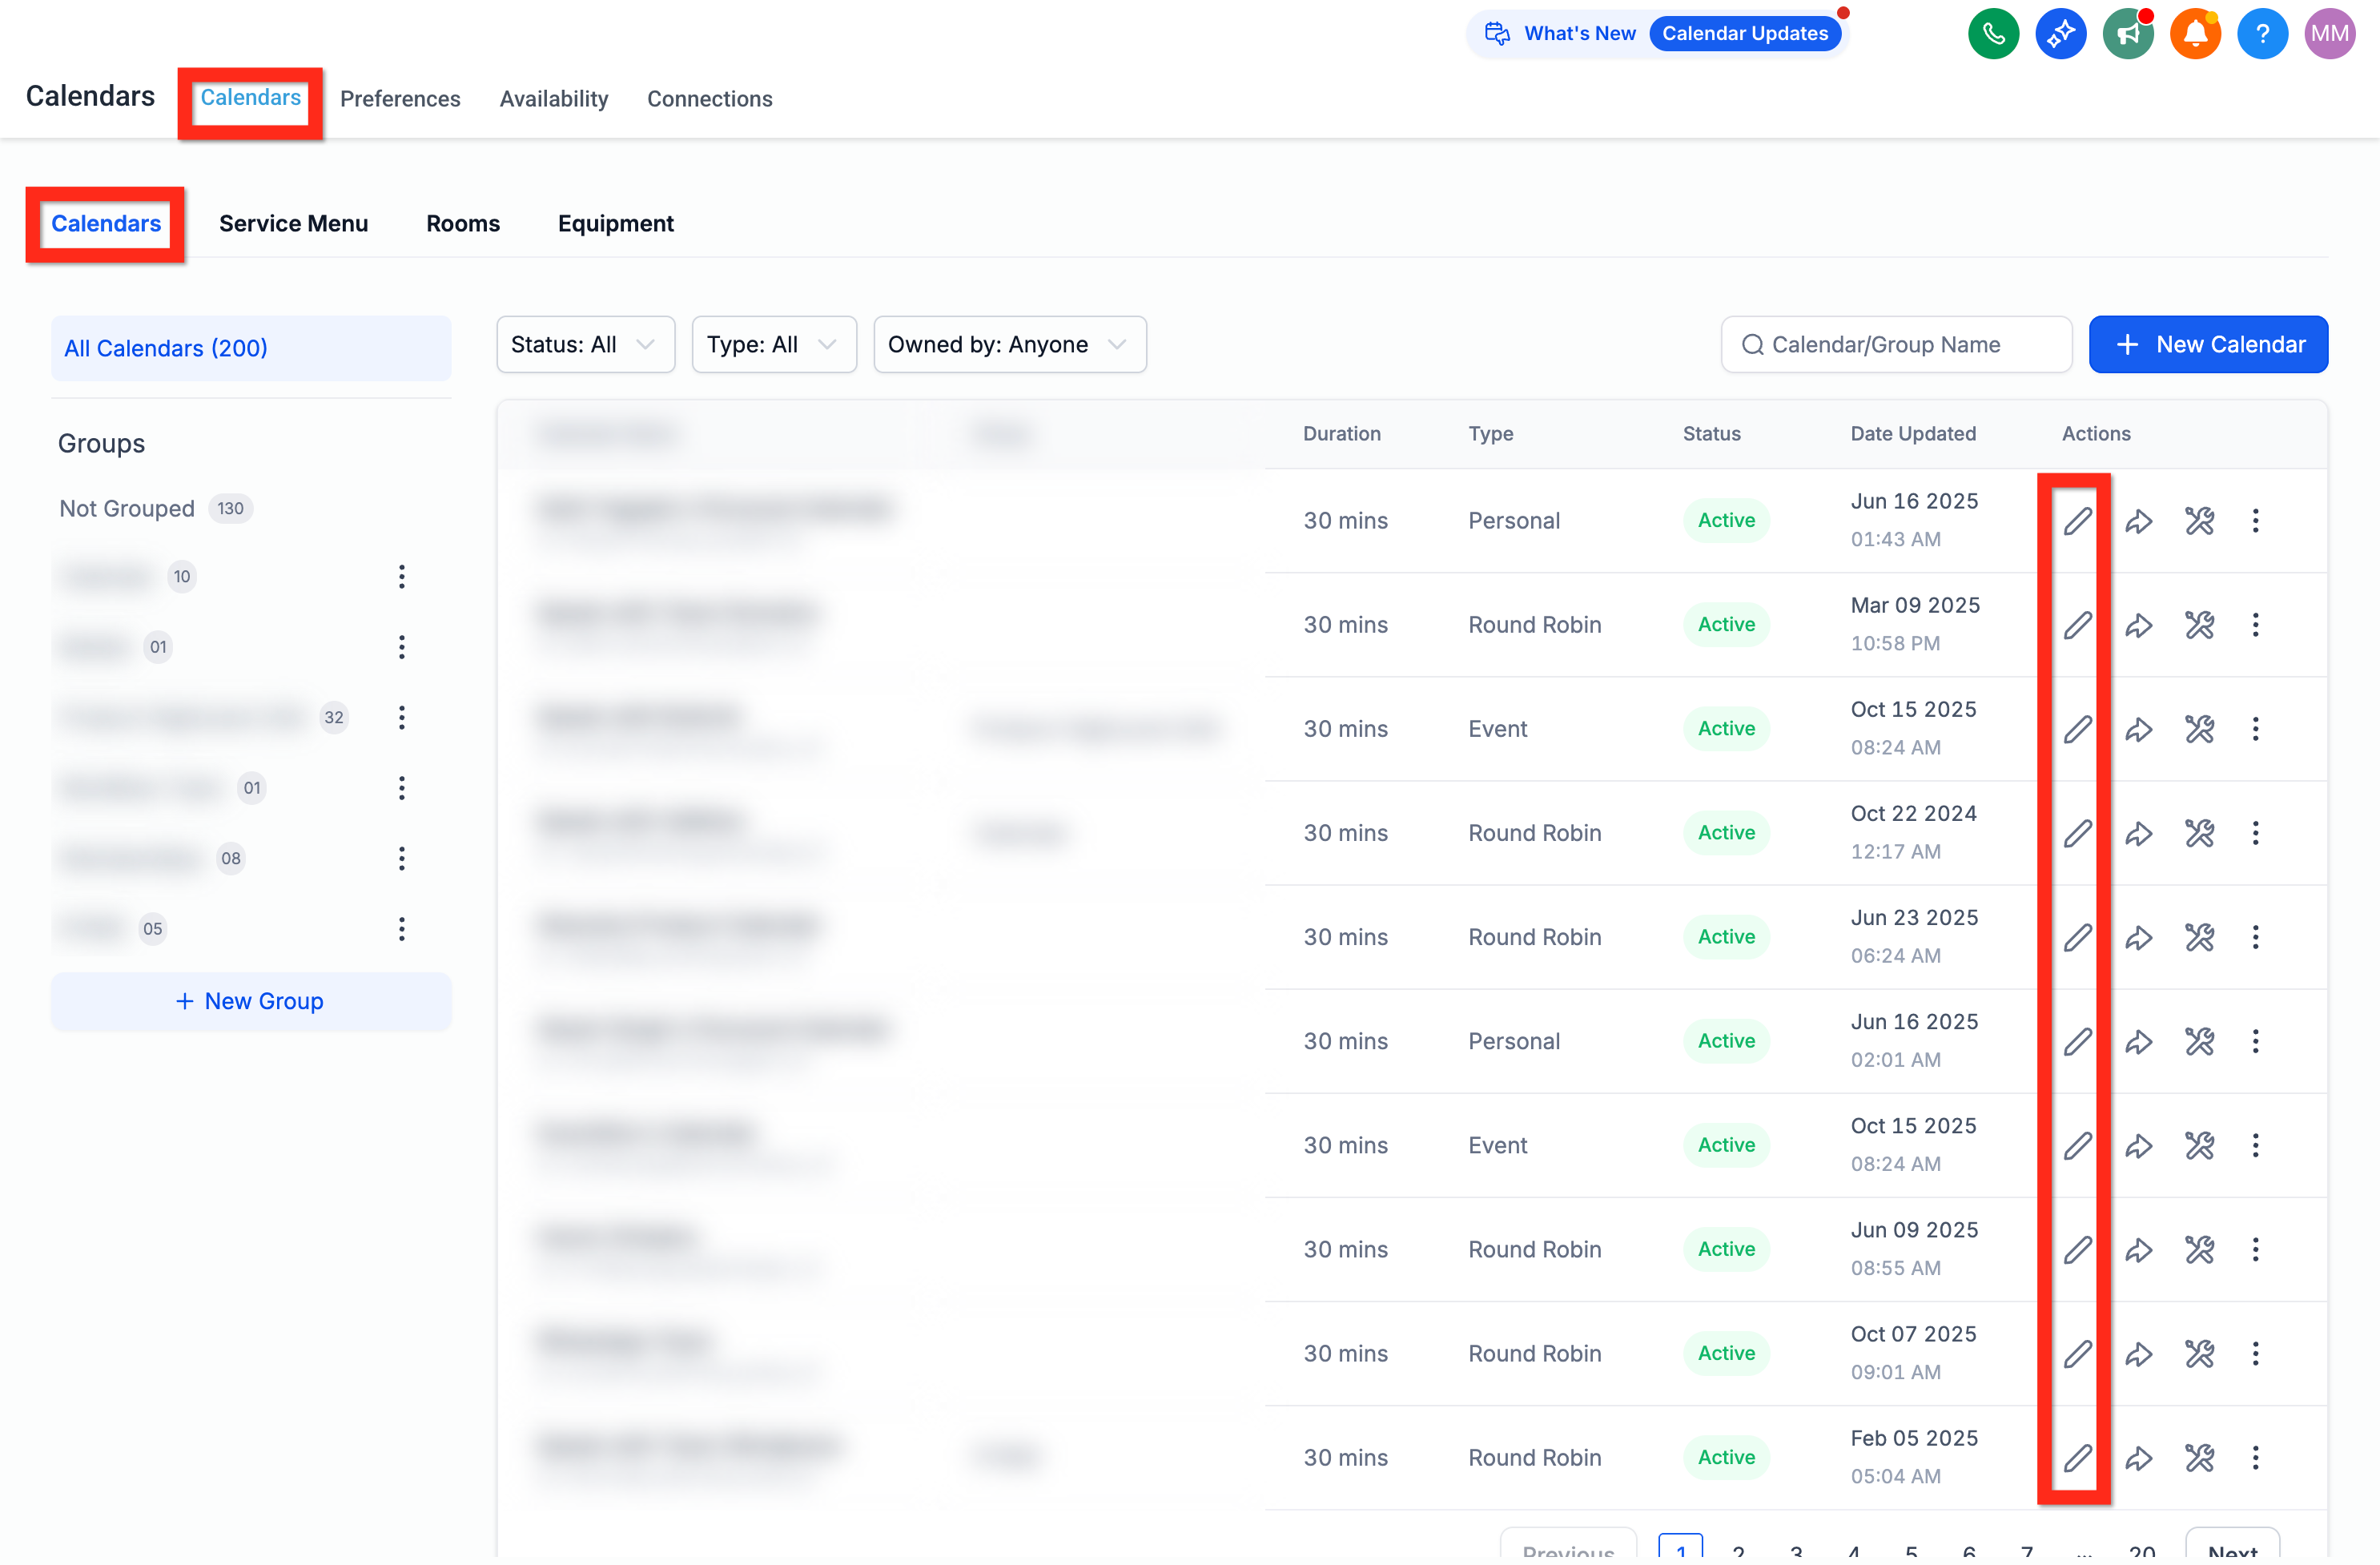
Task: Share the calendar updated Jun 09 2025
Action: click(x=2139, y=1250)
